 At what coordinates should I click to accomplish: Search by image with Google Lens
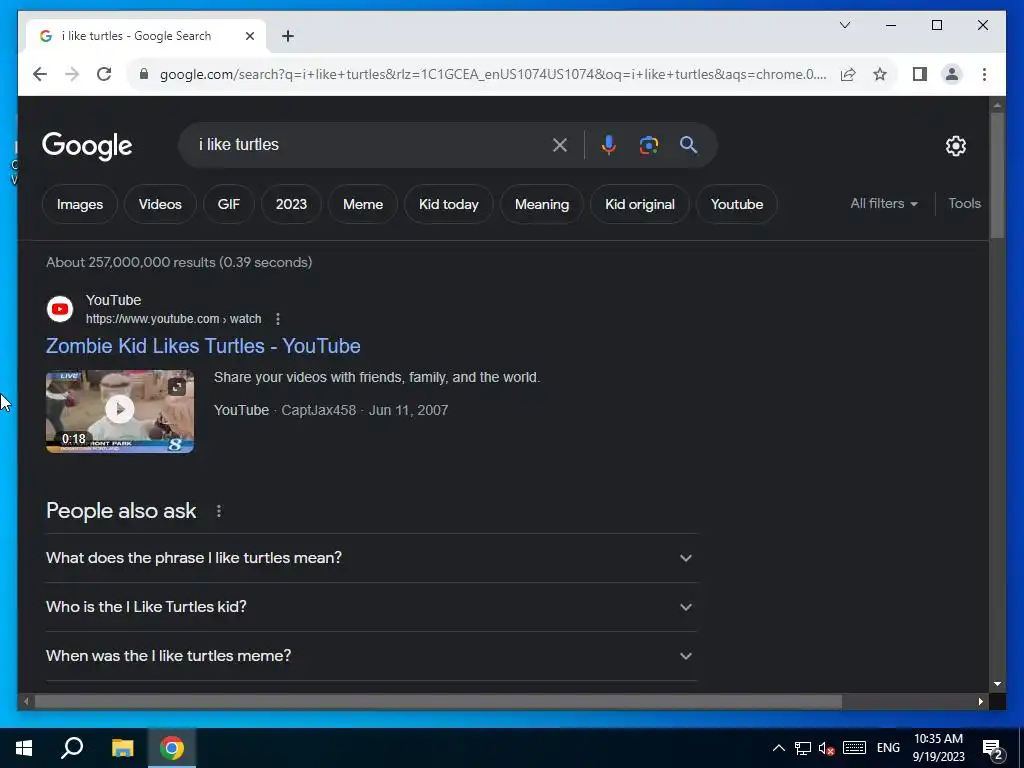(x=648, y=145)
